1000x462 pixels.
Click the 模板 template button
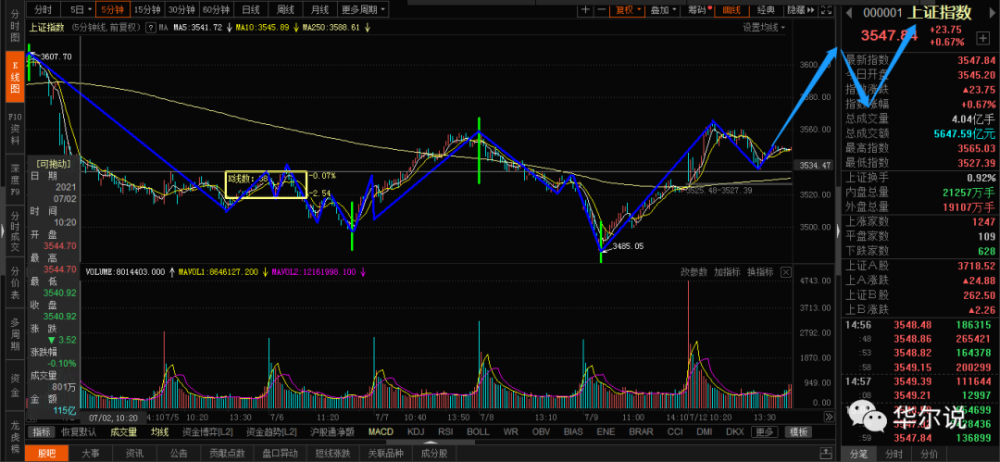point(798,432)
